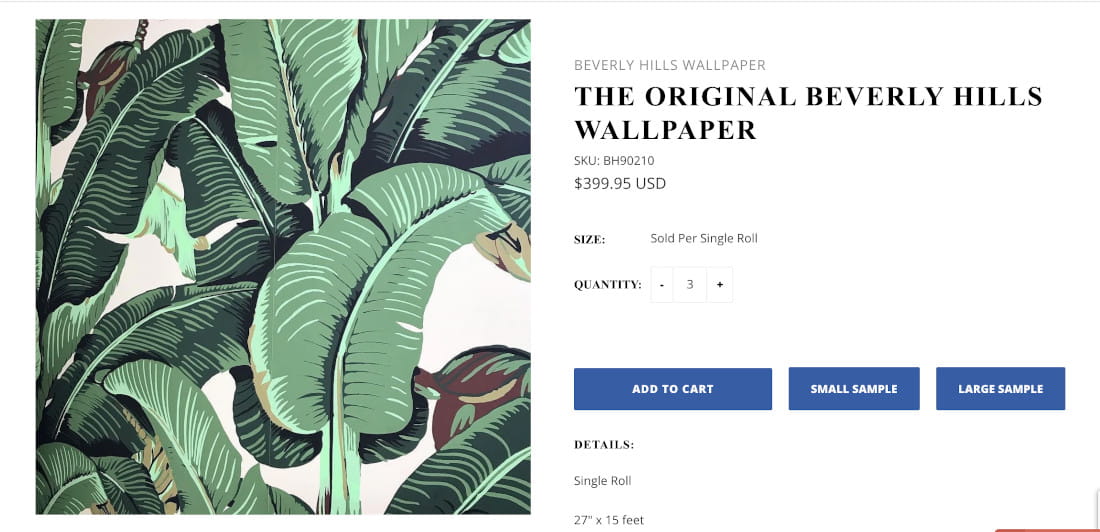The height and width of the screenshot is (532, 1100).
Task: Choose the Sold Per Single Roll size
Action: (704, 238)
